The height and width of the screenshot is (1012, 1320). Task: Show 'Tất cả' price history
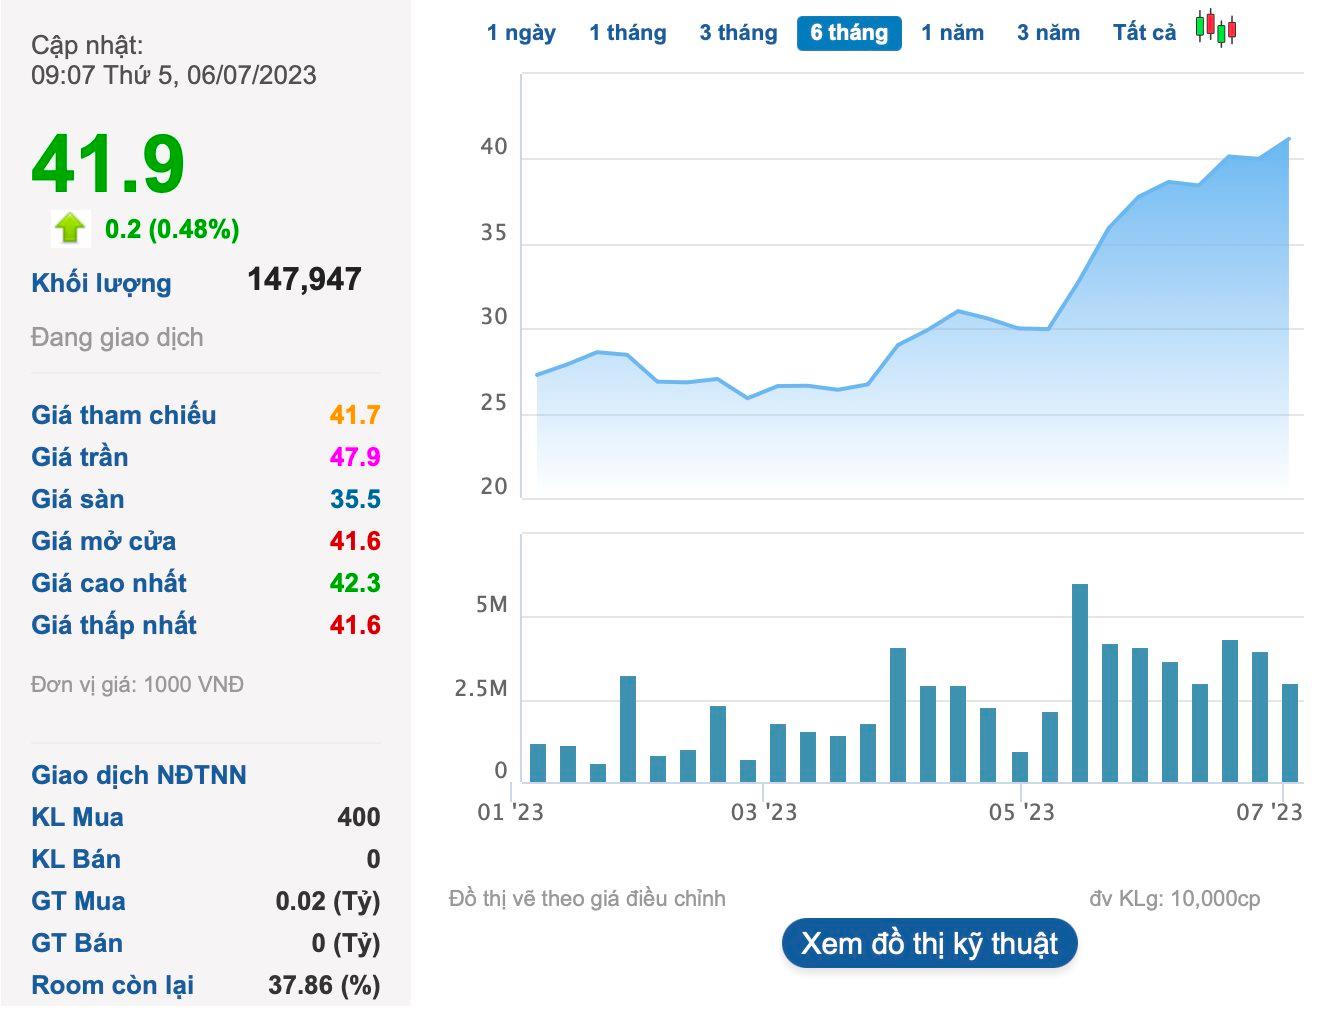pyautogui.click(x=1144, y=33)
